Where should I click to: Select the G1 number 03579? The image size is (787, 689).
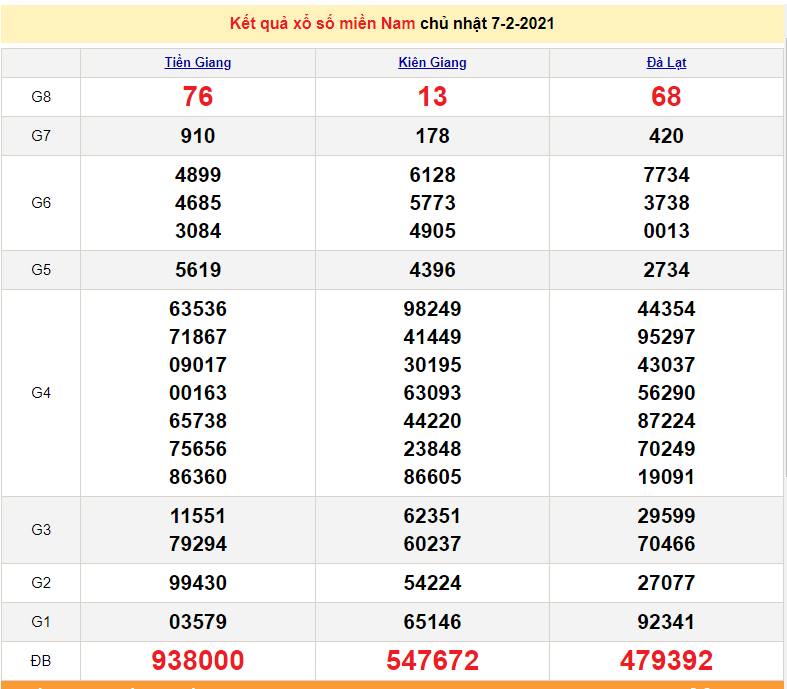click(x=198, y=622)
